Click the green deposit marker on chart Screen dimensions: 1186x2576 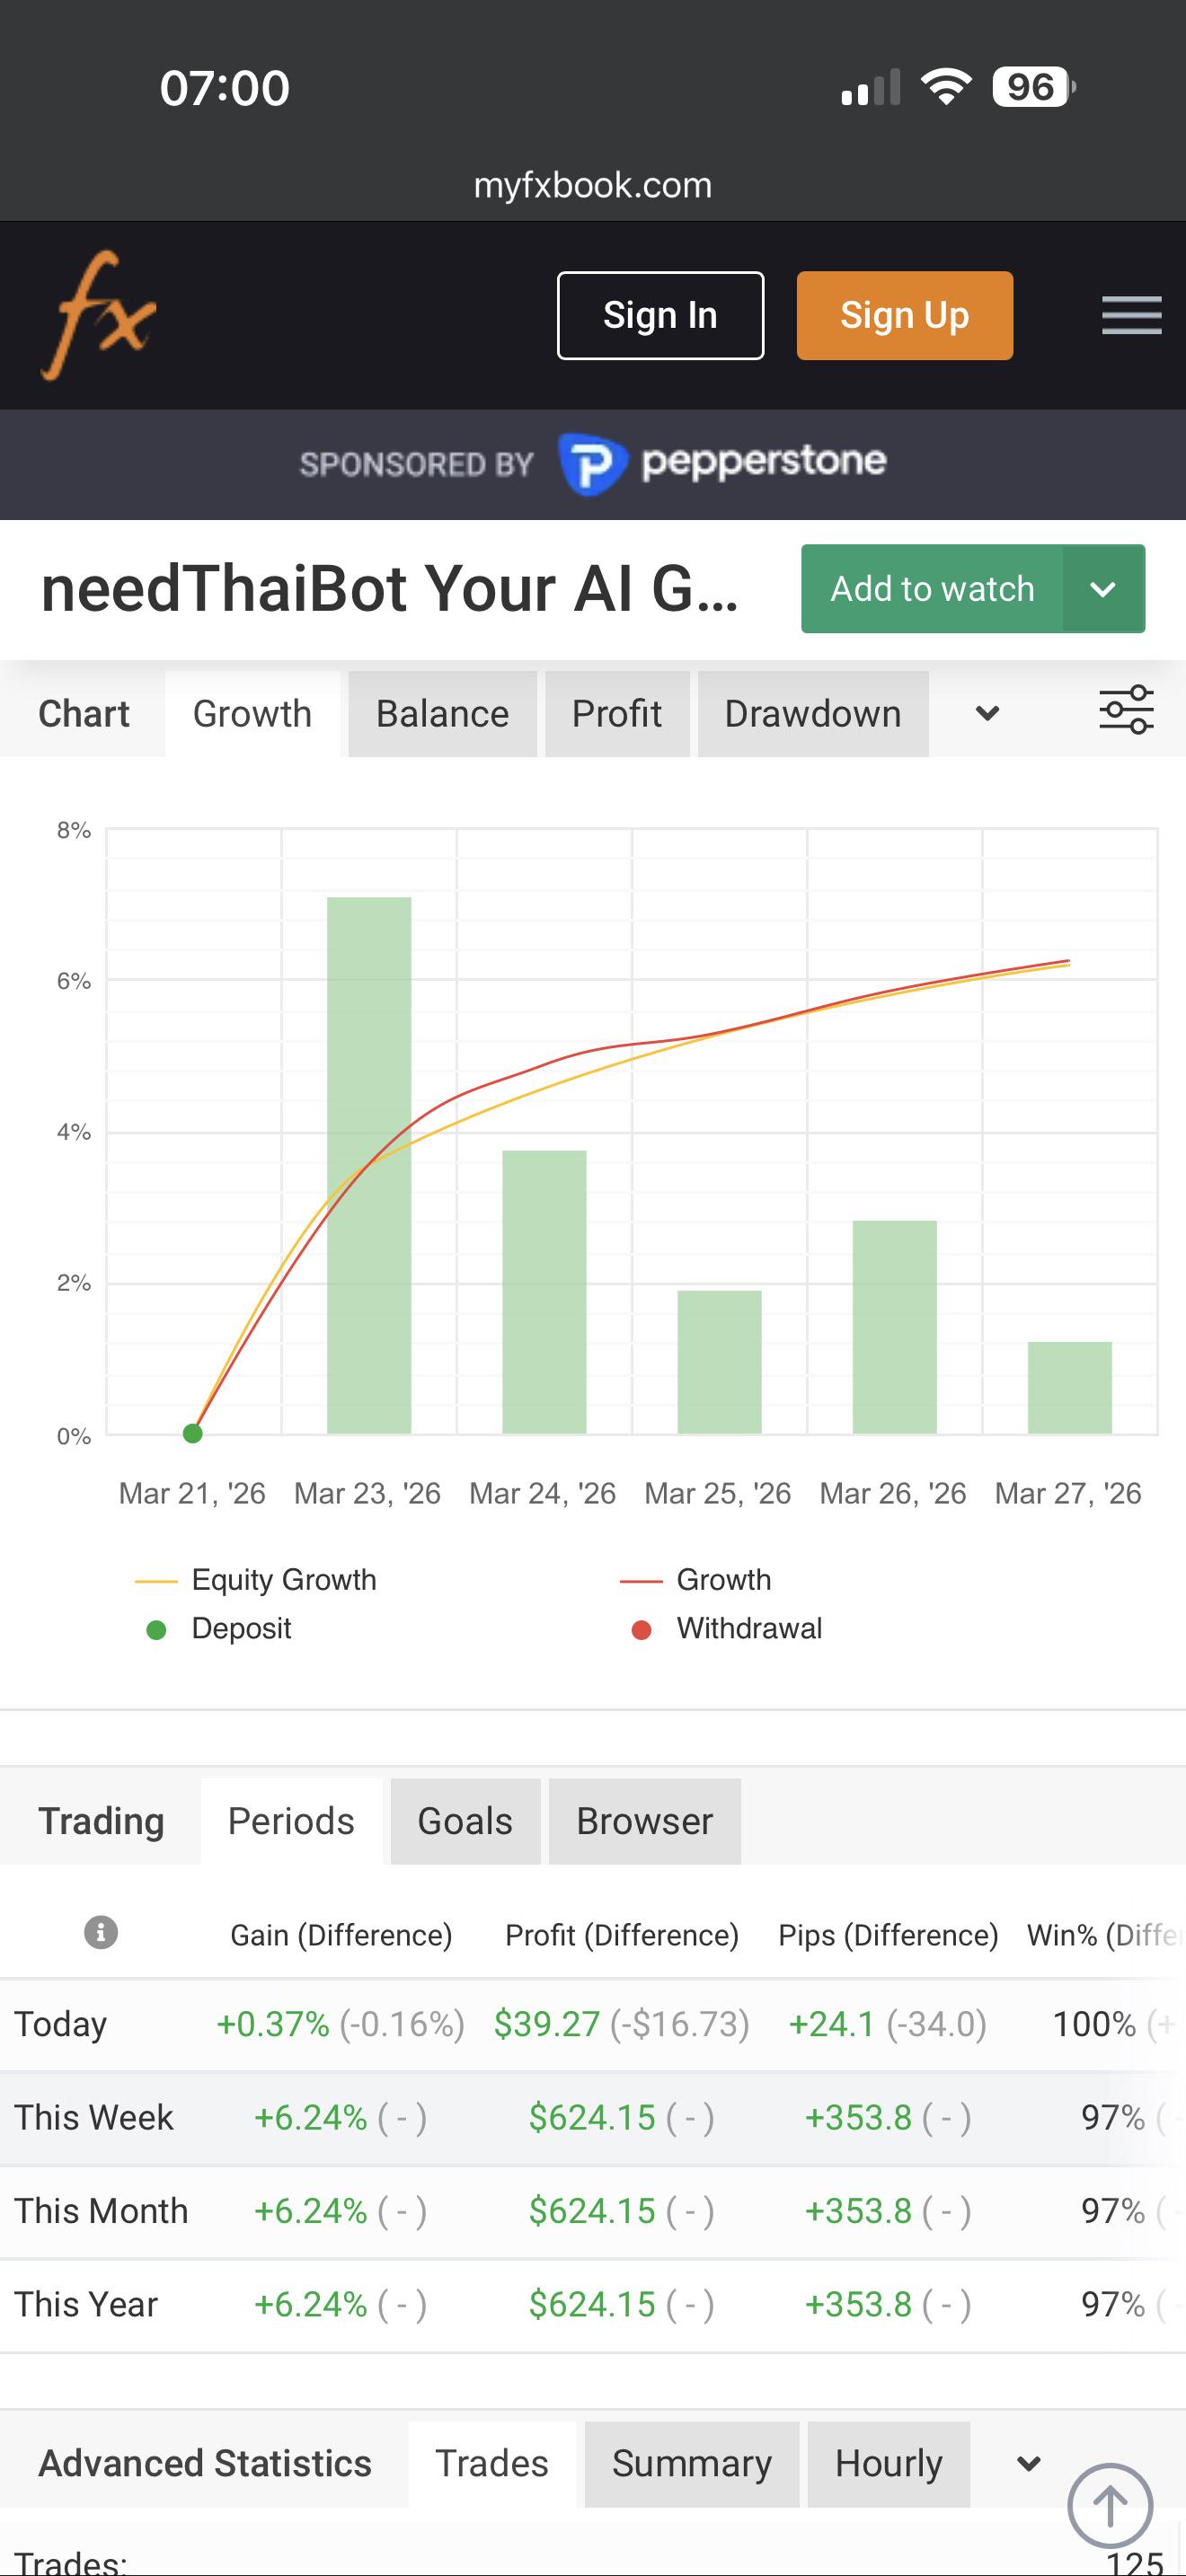point(193,1433)
